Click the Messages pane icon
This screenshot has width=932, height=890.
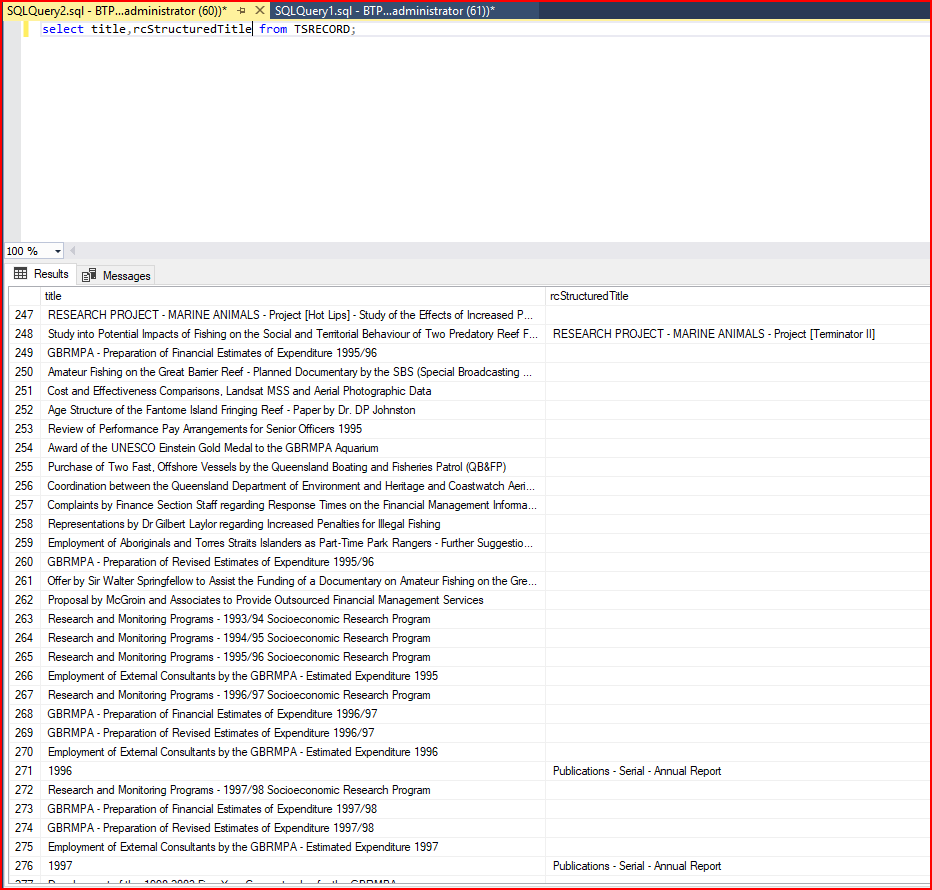click(90, 274)
